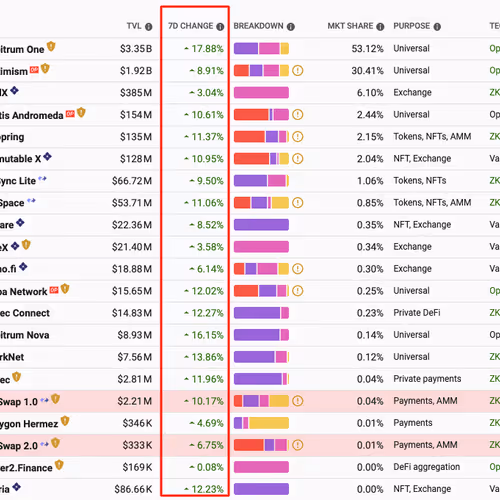Click the info icon next to TVL header
Screen dimensions: 500x500
(149, 27)
